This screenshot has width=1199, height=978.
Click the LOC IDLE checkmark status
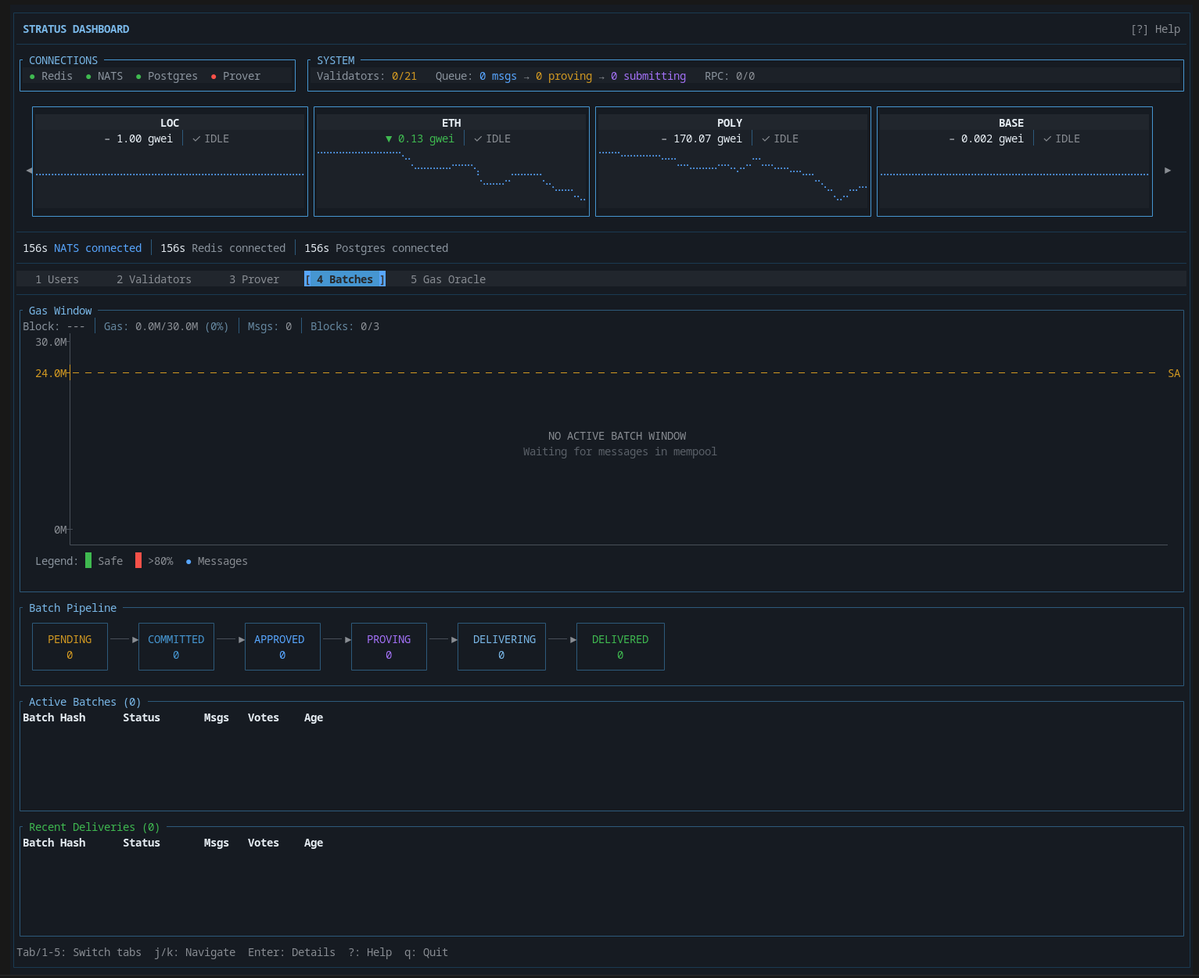pos(210,138)
